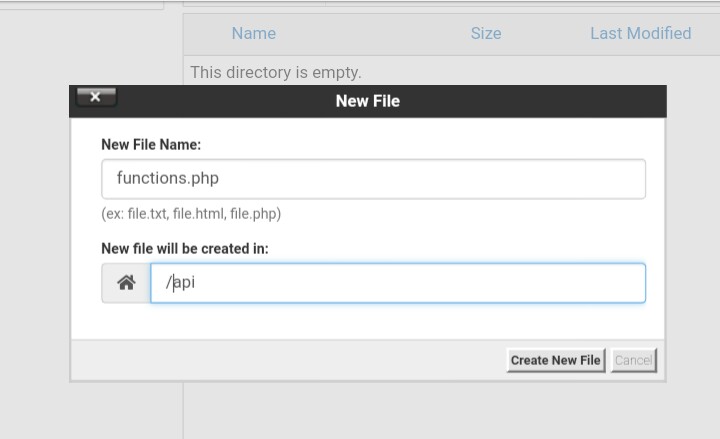Sort files by Last Modified column
The image size is (720, 439).
[x=640, y=33]
